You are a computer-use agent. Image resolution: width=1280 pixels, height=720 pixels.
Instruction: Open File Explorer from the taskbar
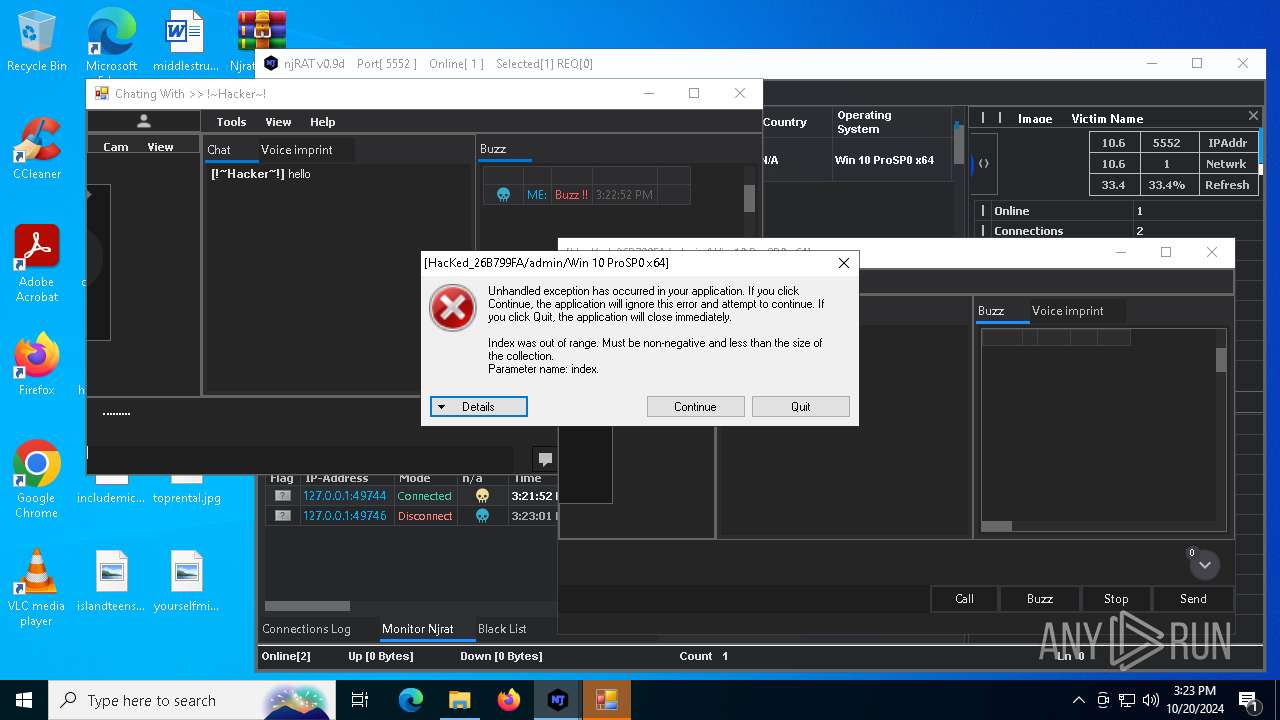pos(459,700)
